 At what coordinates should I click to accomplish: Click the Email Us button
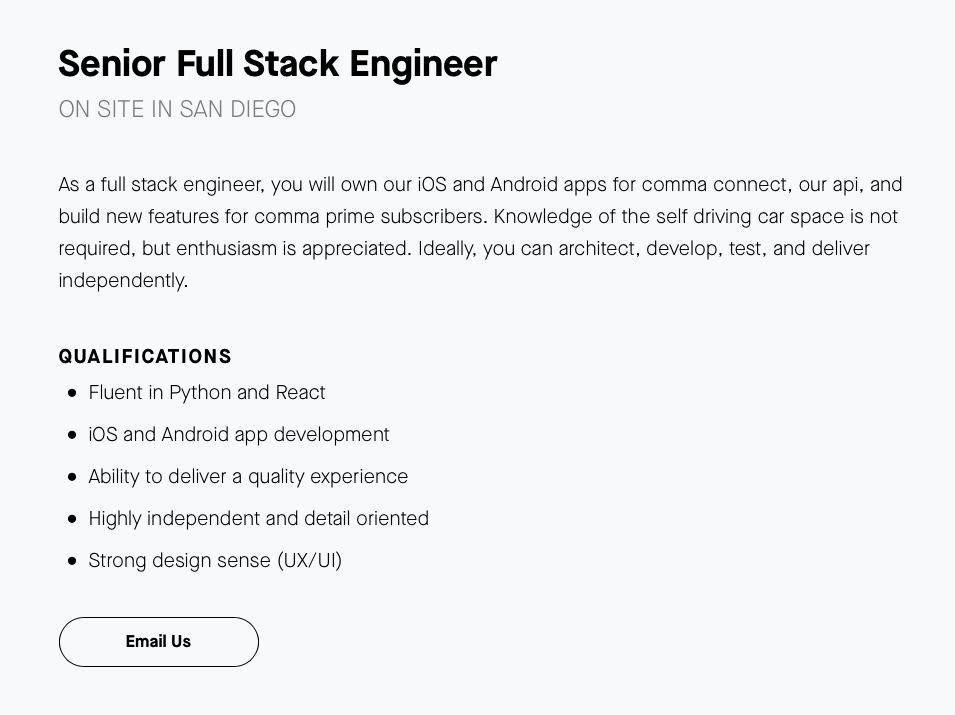(158, 642)
